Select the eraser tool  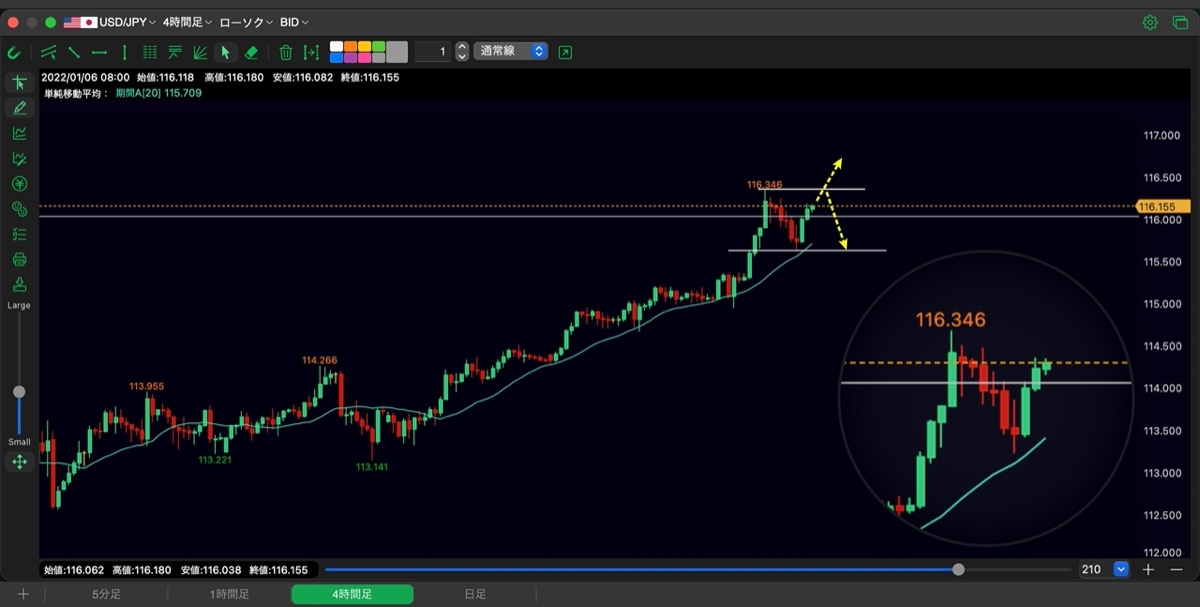click(251, 52)
